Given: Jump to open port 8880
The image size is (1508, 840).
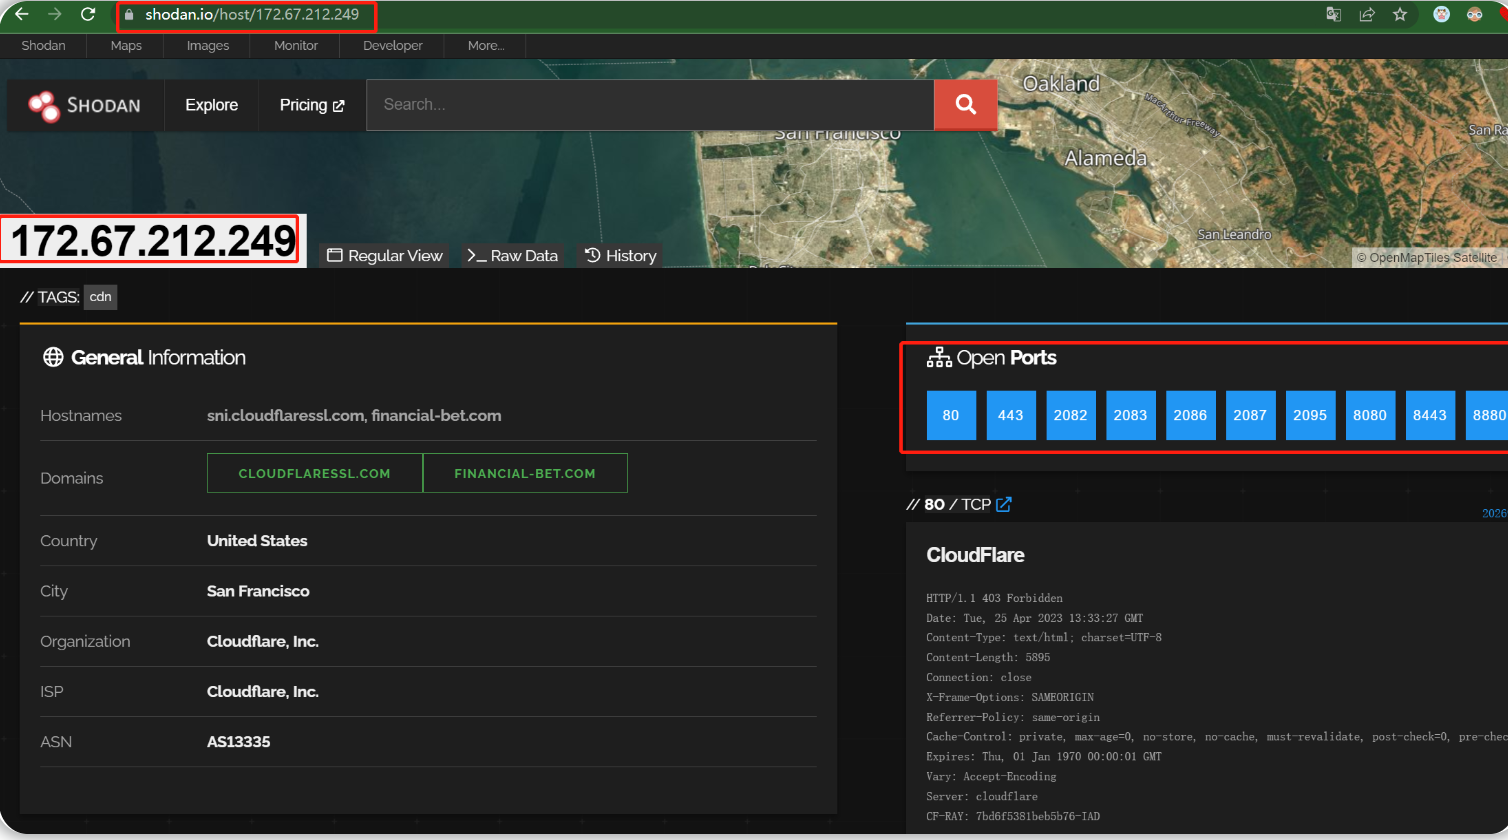Looking at the screenshot, I should (1487, 415).
